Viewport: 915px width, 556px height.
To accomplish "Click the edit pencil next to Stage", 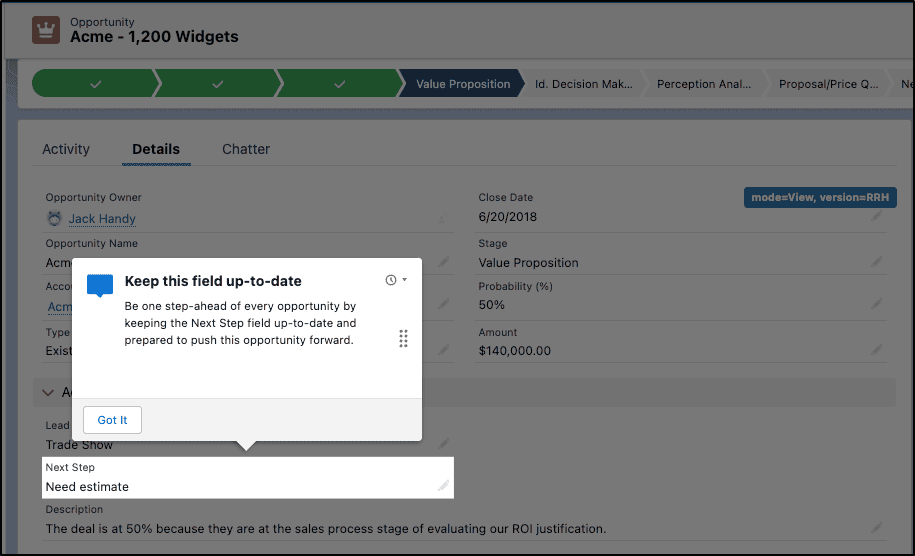I will pos(876,262).
